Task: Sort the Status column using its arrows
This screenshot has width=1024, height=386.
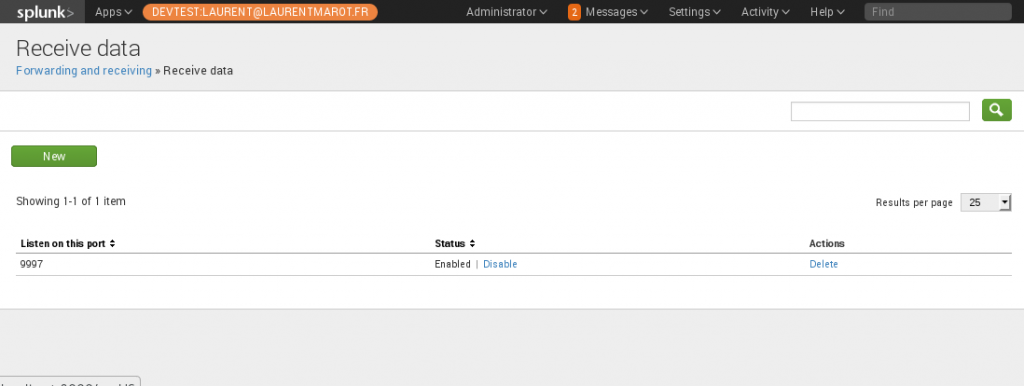Action: click(x=472, y=244)
